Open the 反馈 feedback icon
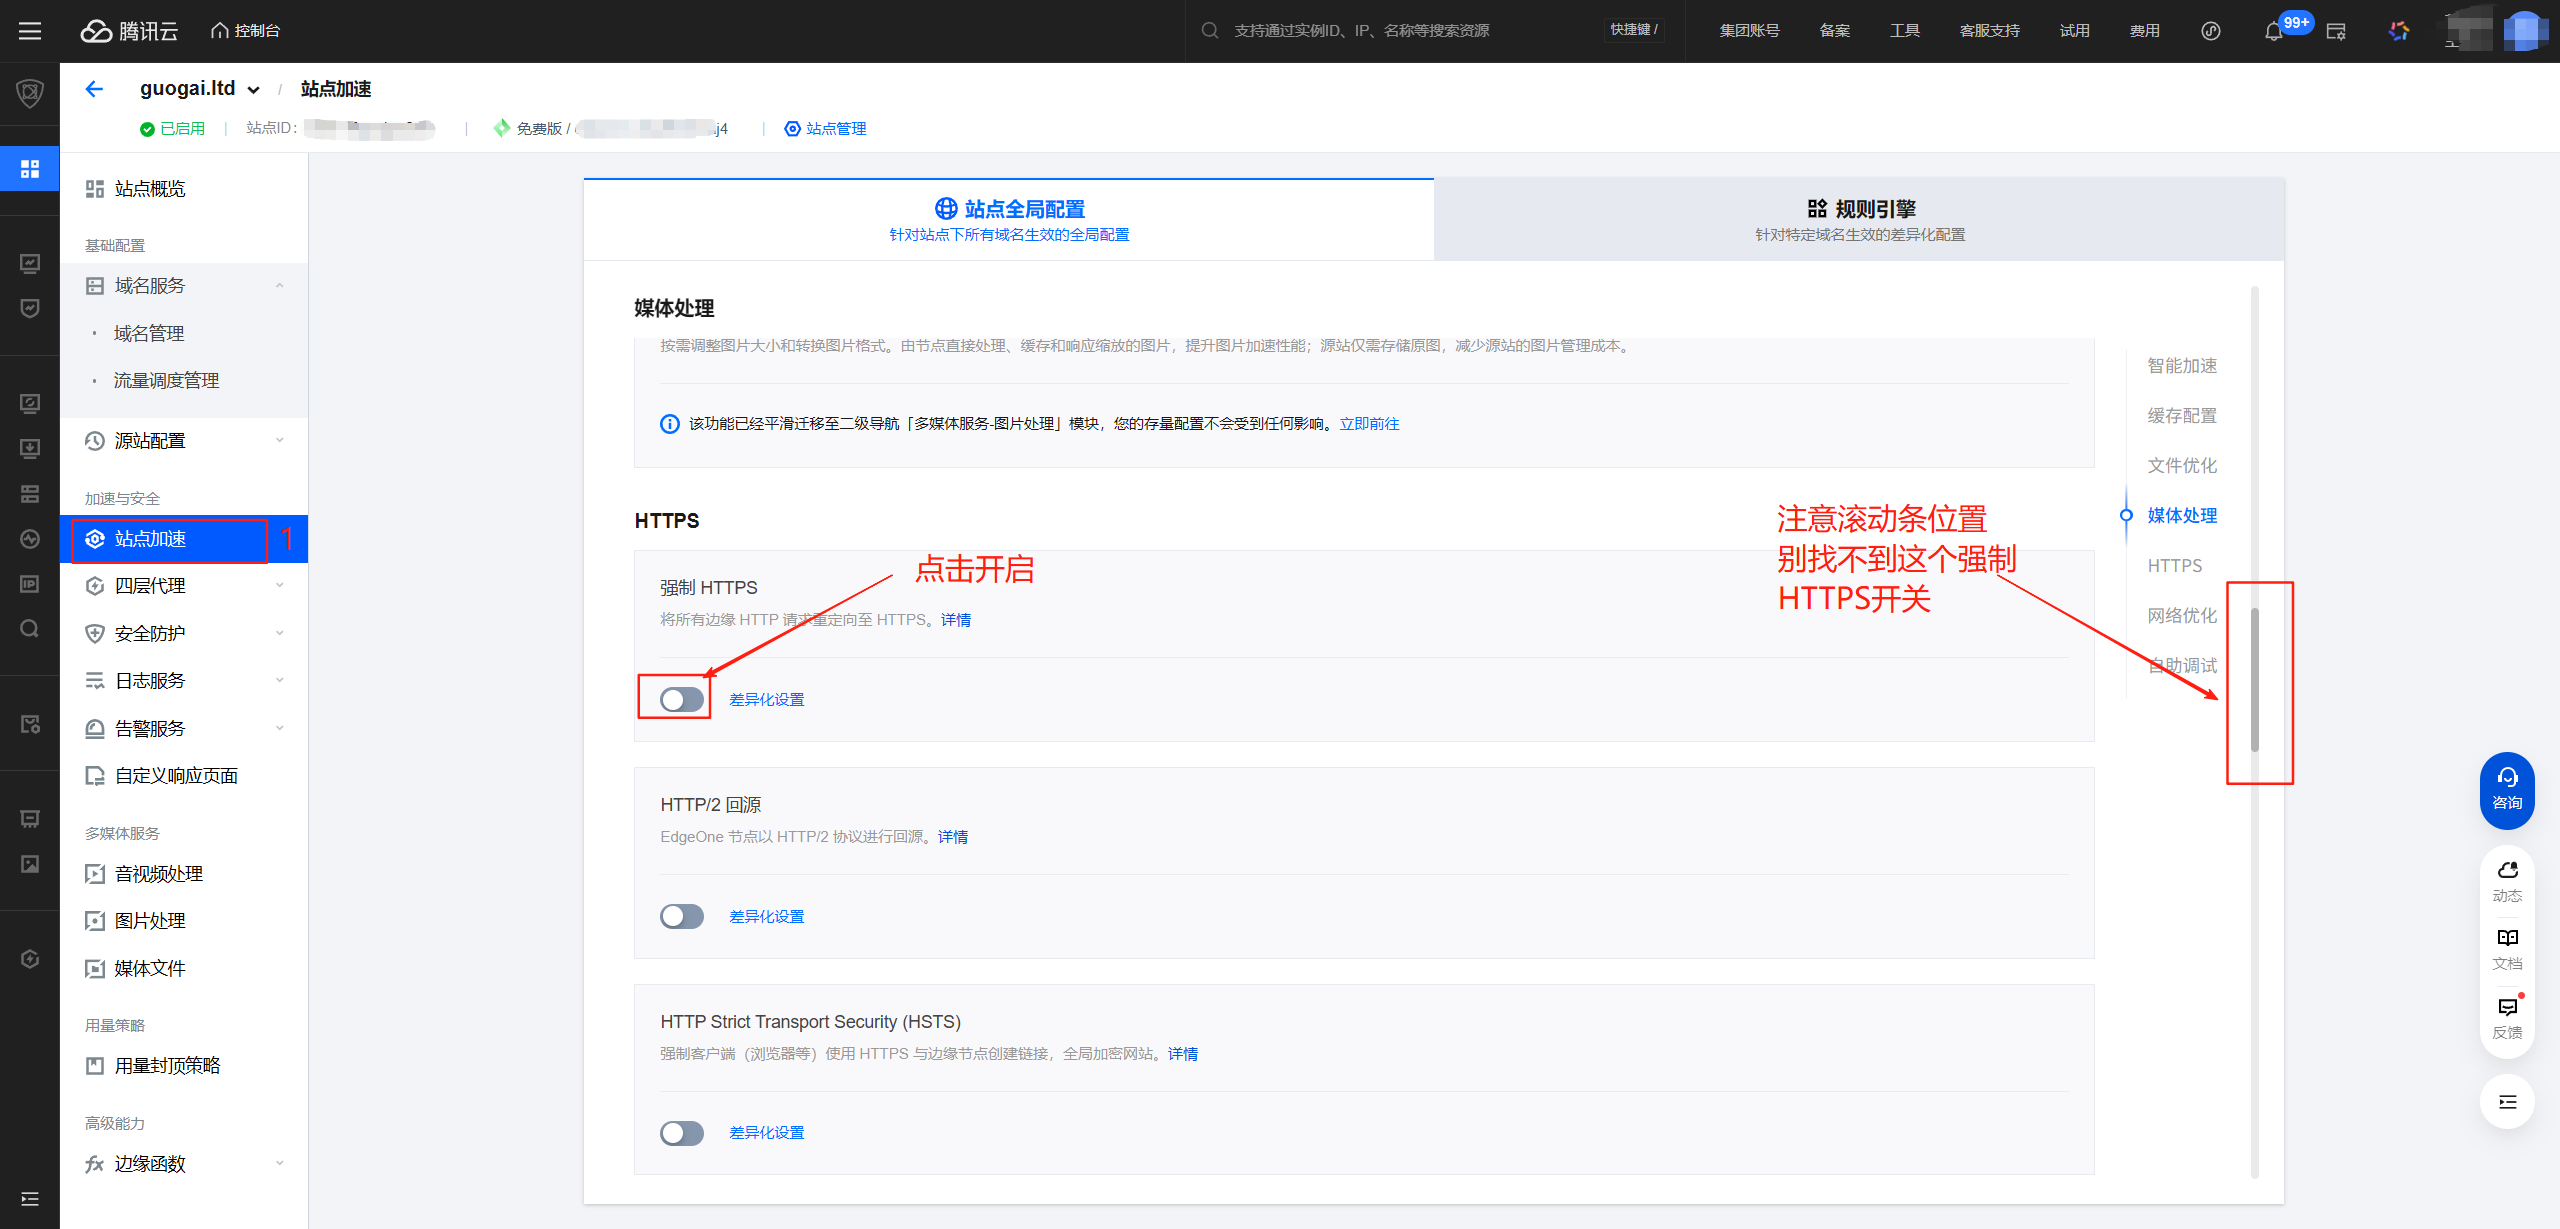The height and width of the screenshot is (1229, 2560). pos(2506,1016)
